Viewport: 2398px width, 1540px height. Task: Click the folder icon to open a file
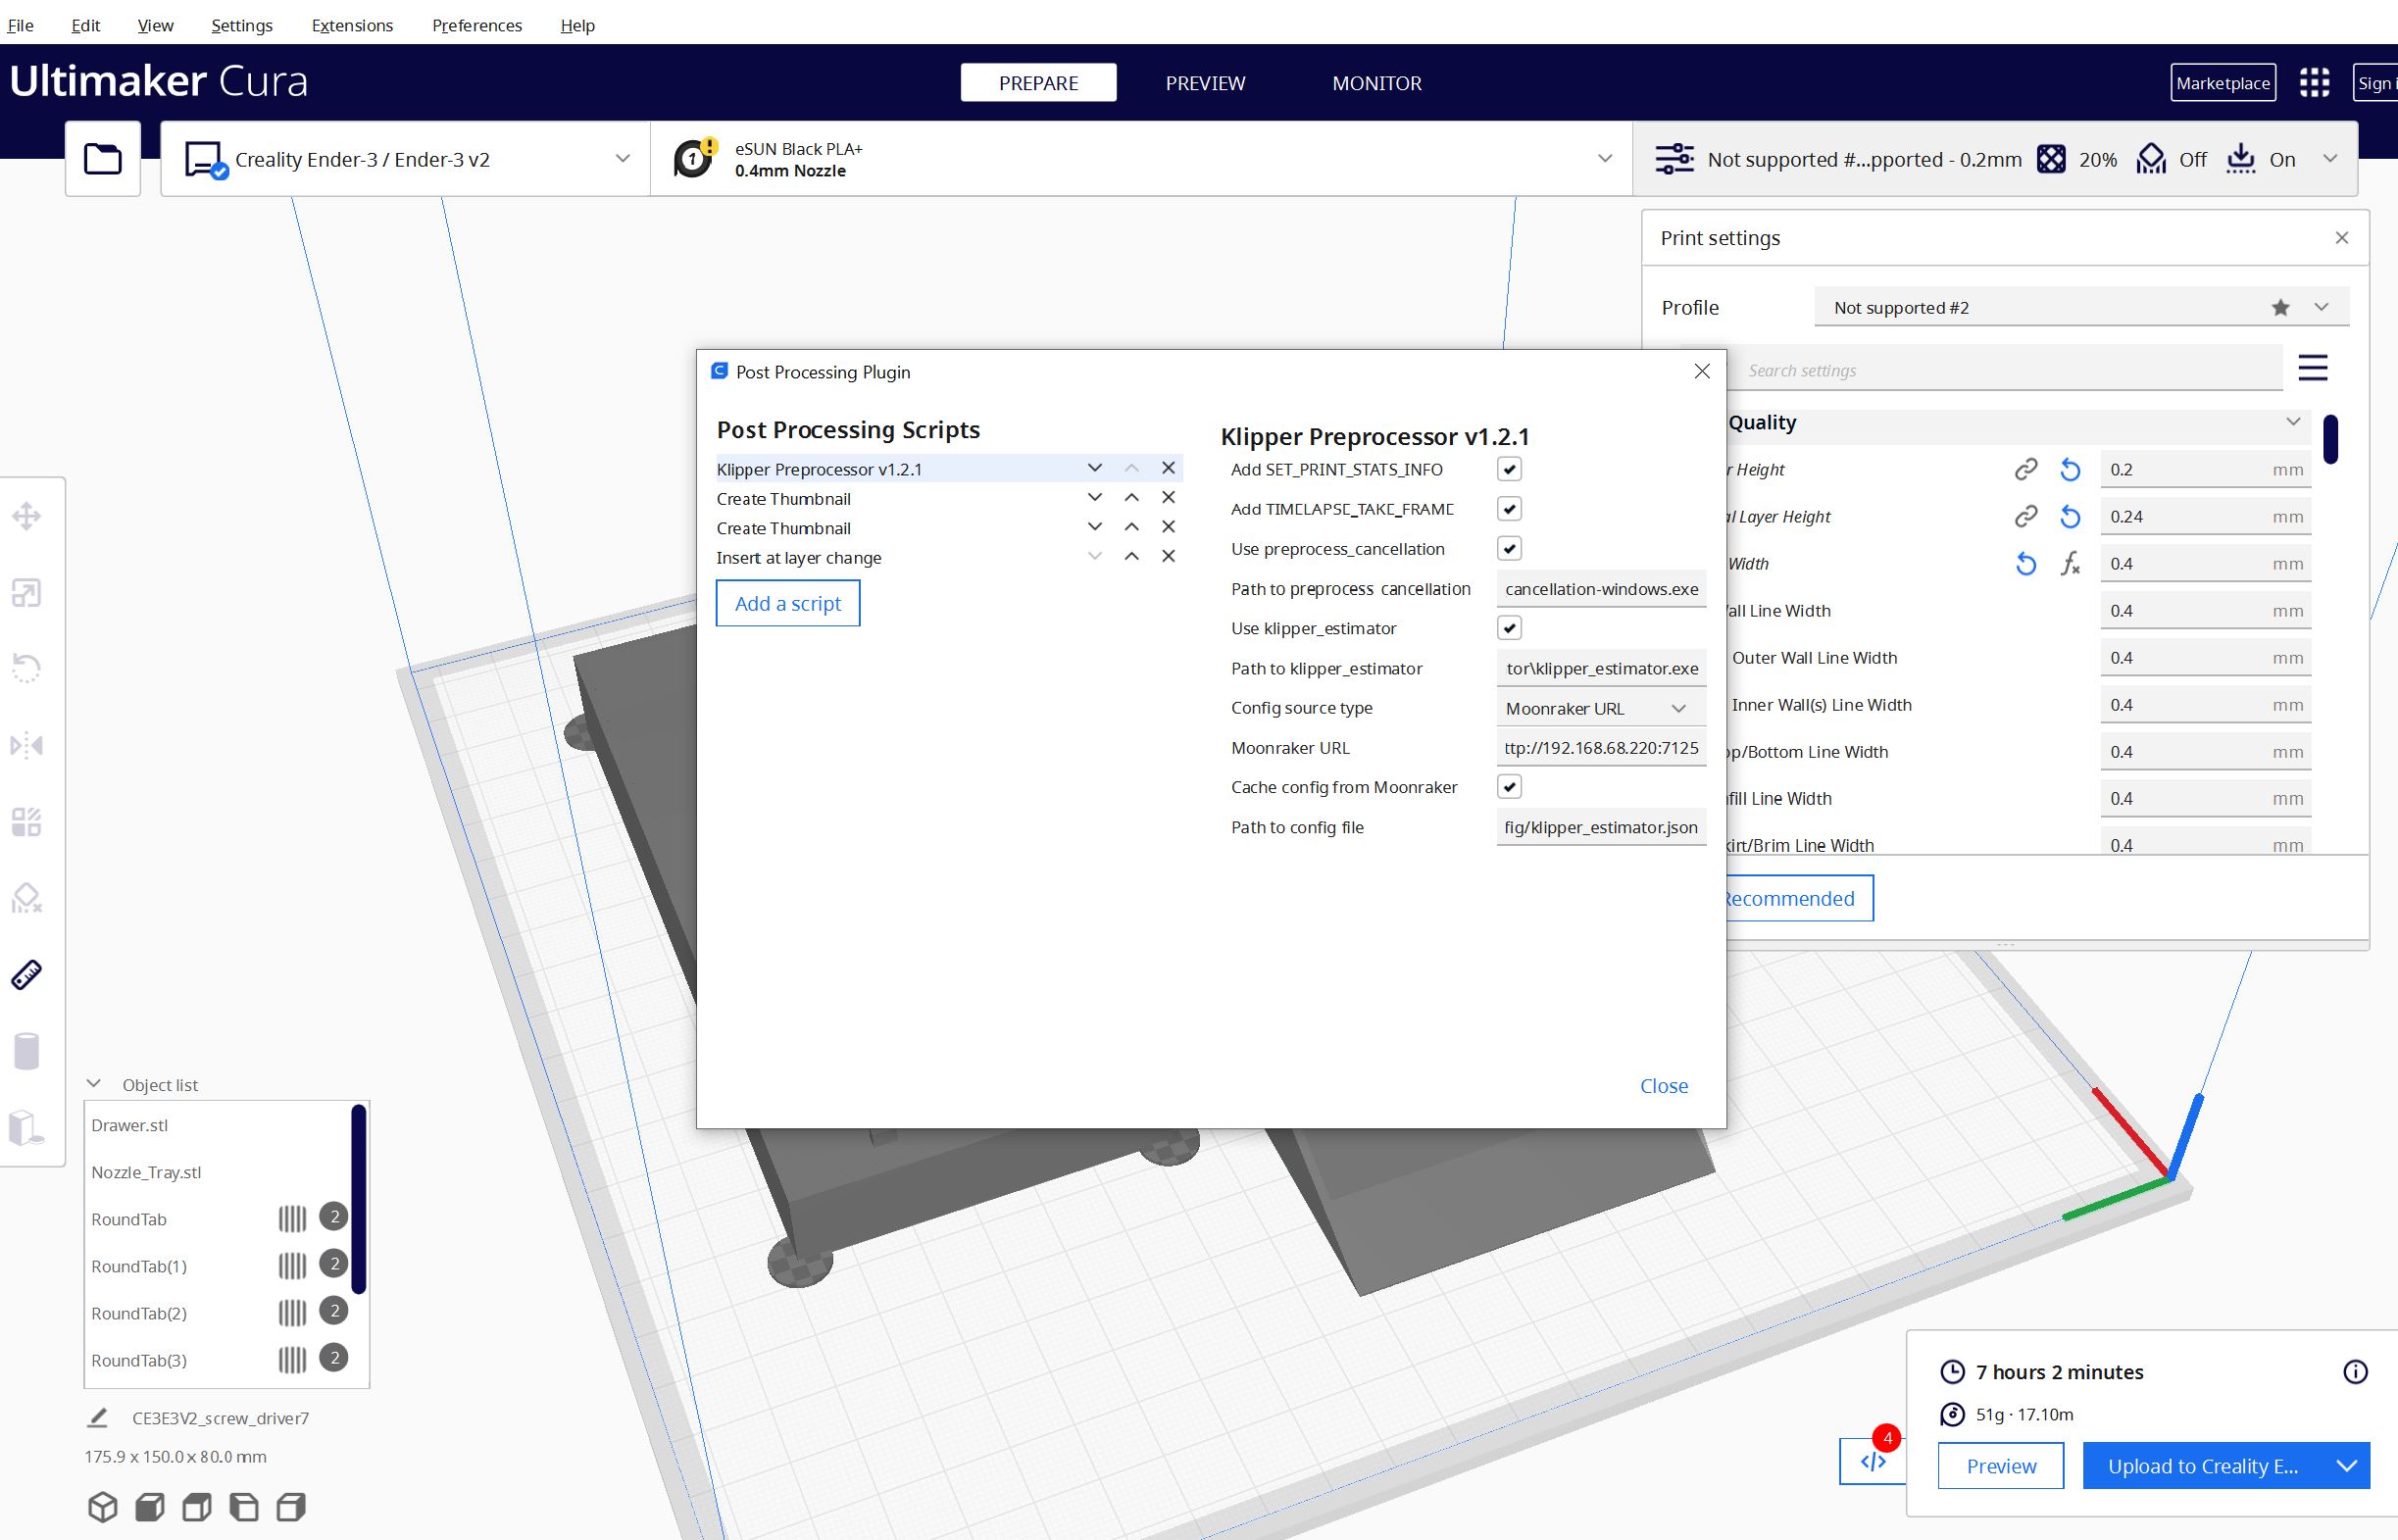[102, 158]
